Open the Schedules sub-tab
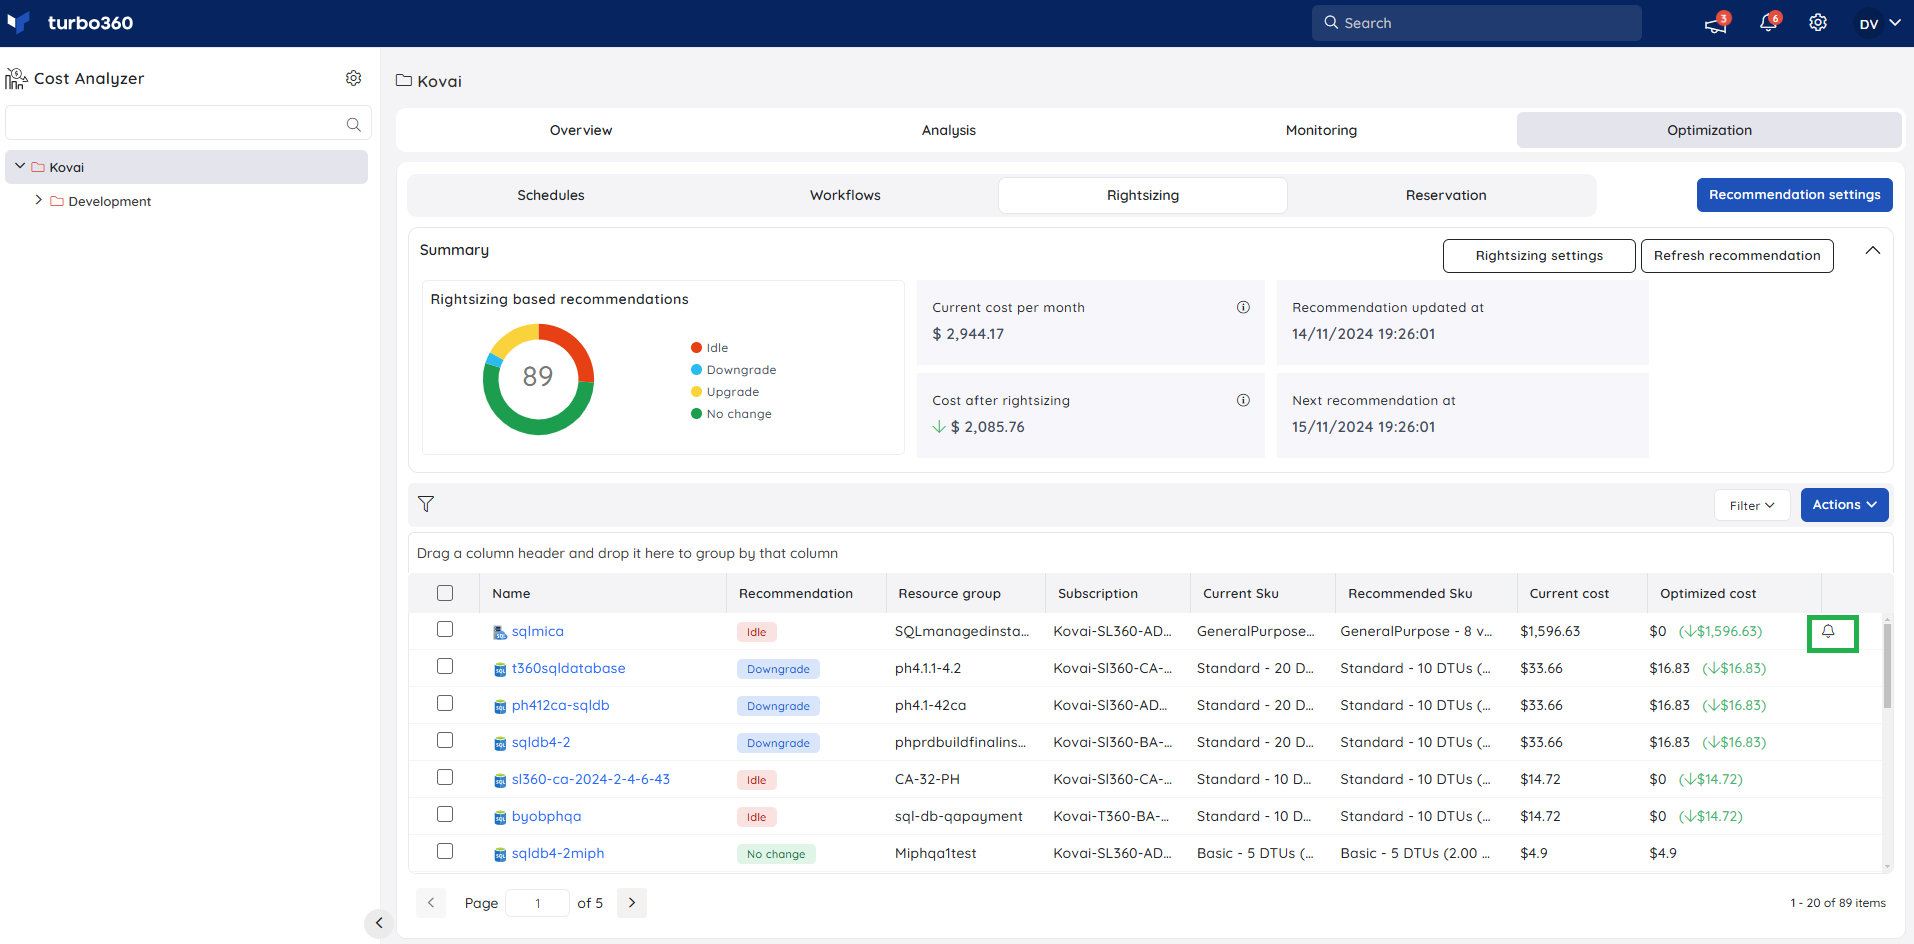The image size is (1914, 944). coord(551,195)
